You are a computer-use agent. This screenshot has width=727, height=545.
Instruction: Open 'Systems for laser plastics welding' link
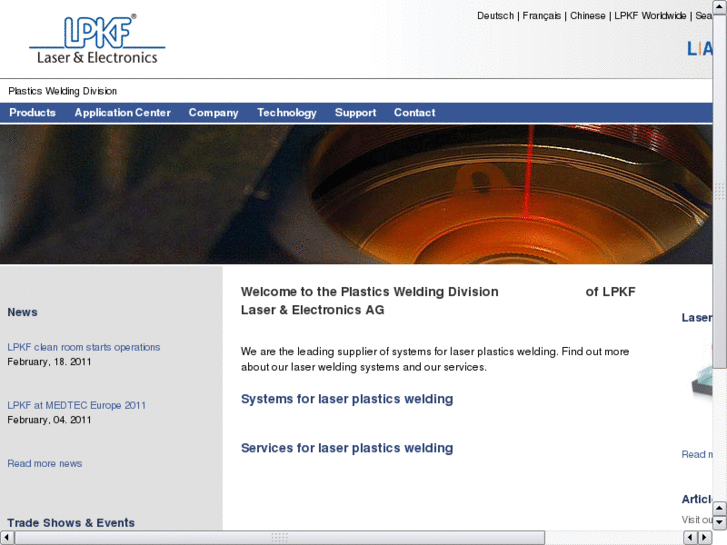click(347, 399)
